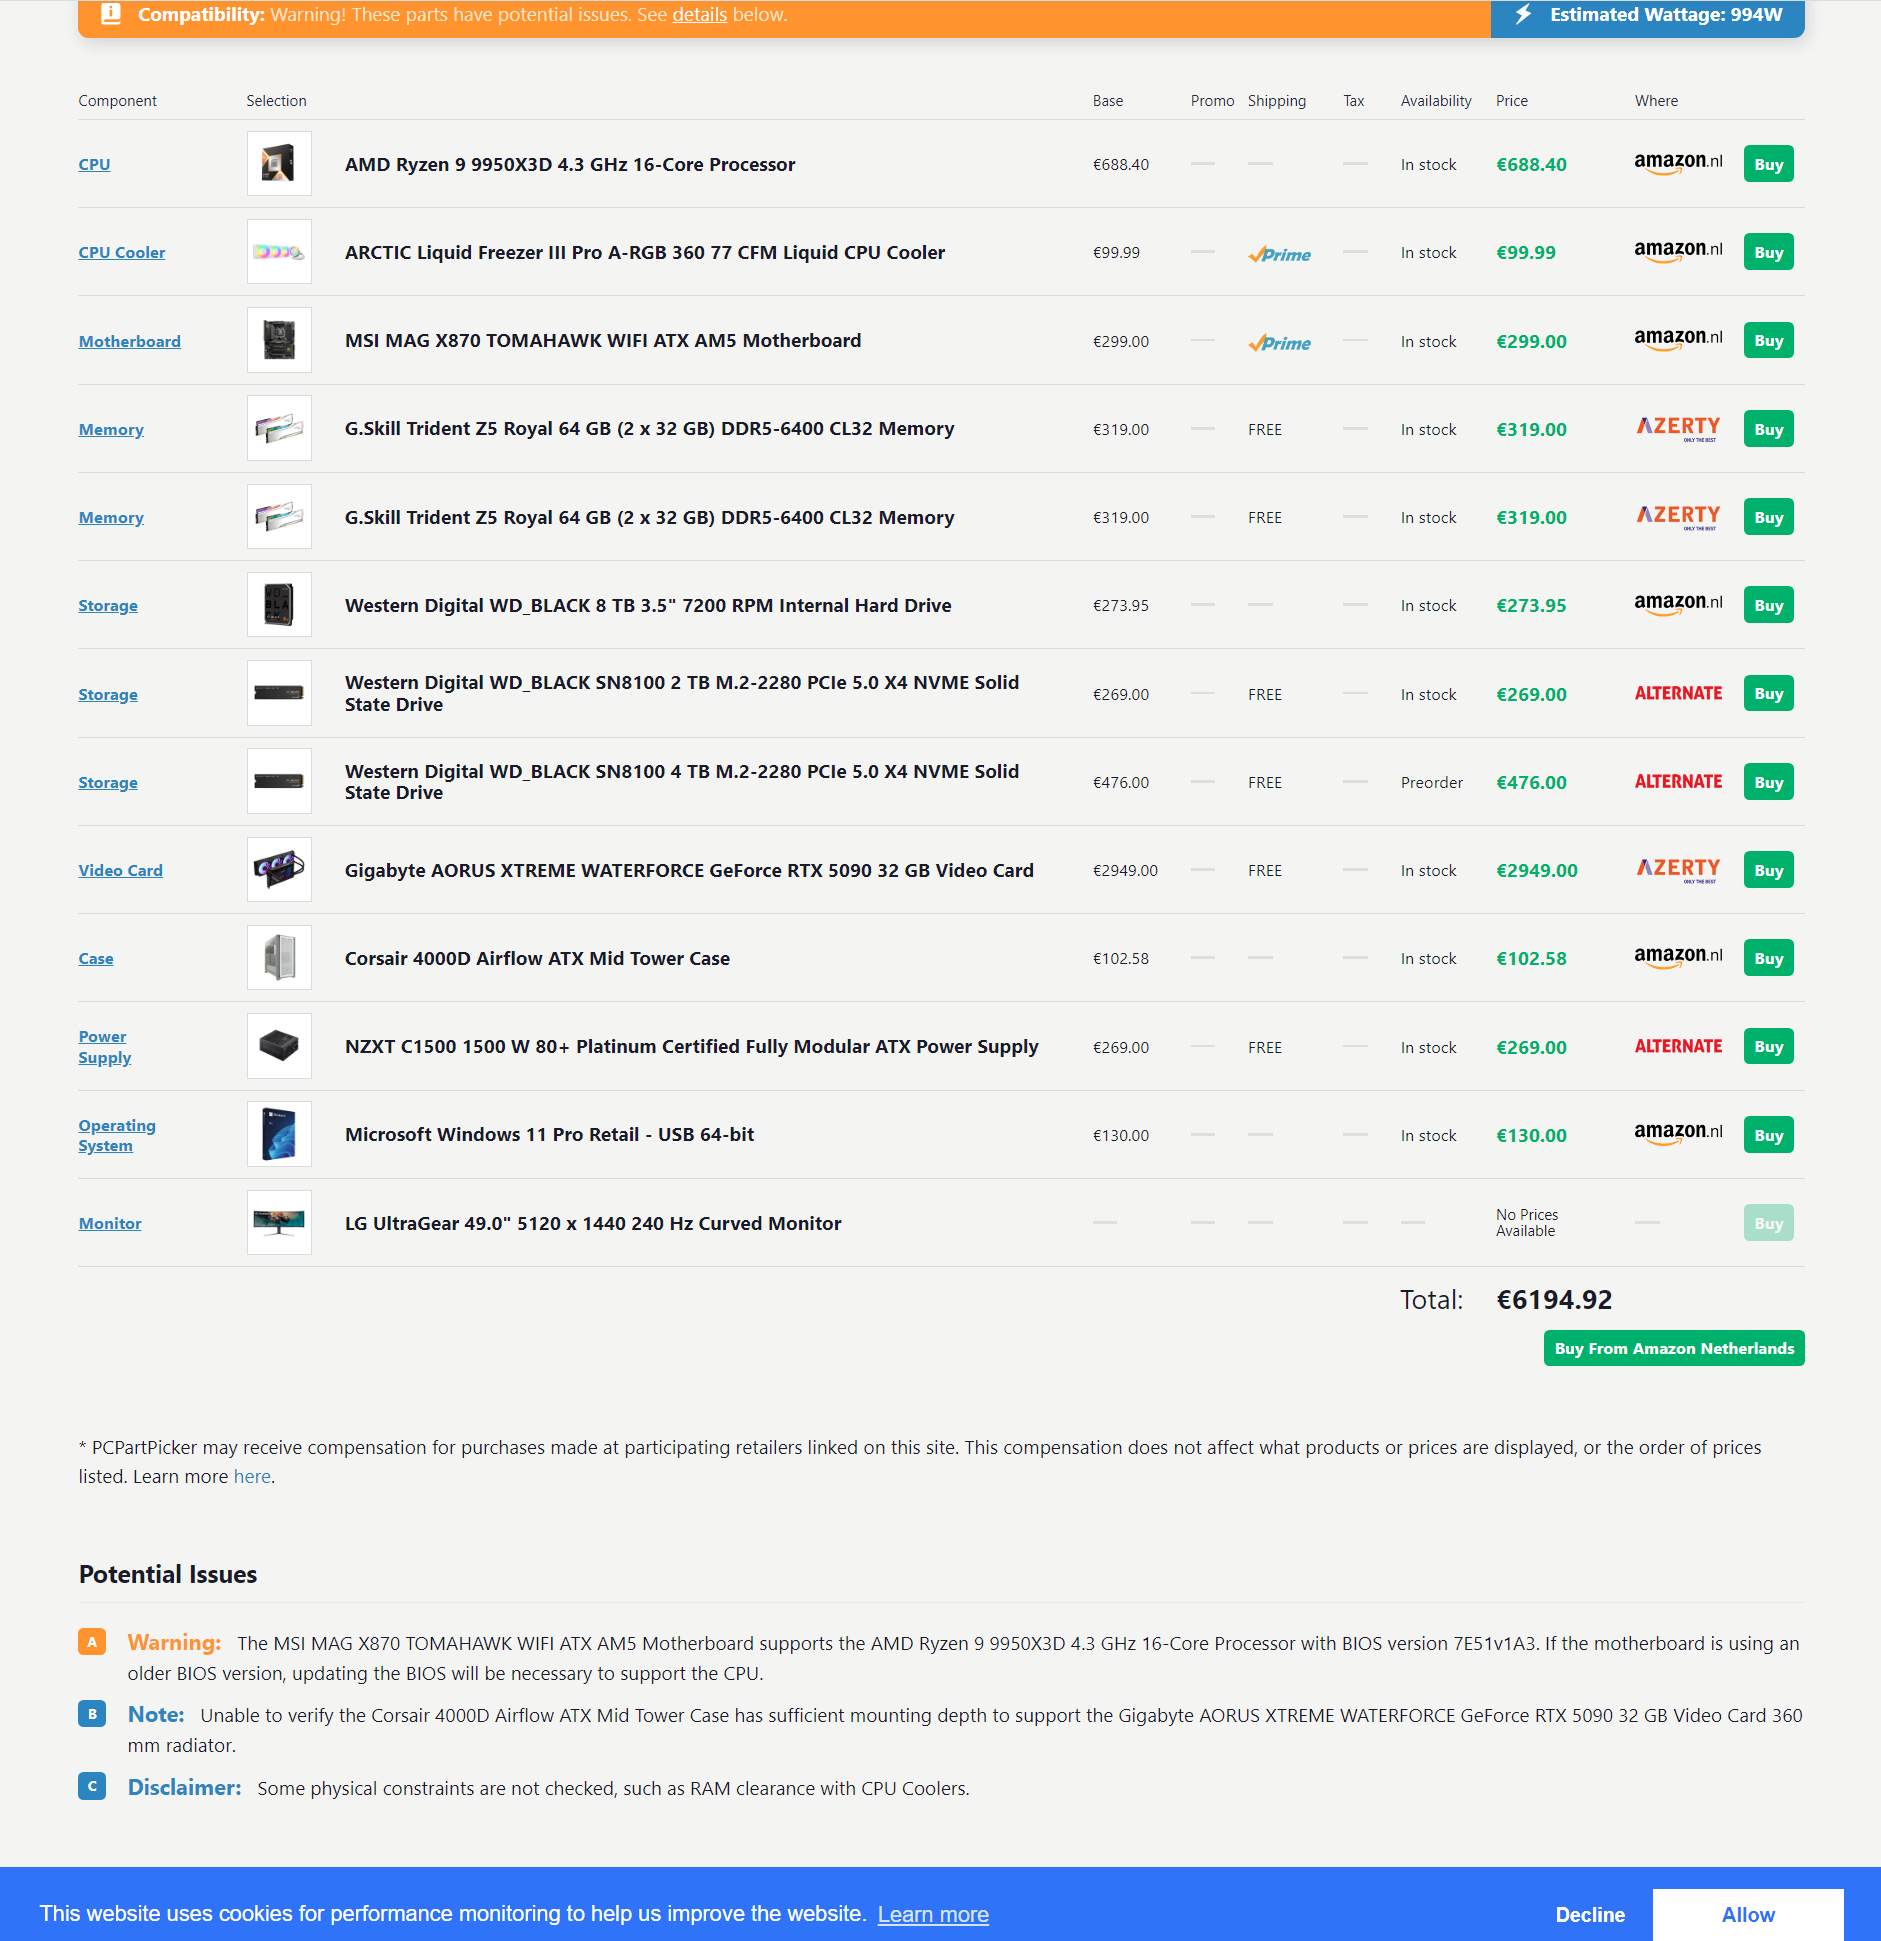
Task: Open the Corsair 4000D Airflow case thumbnail
Action: click(279, 958)
